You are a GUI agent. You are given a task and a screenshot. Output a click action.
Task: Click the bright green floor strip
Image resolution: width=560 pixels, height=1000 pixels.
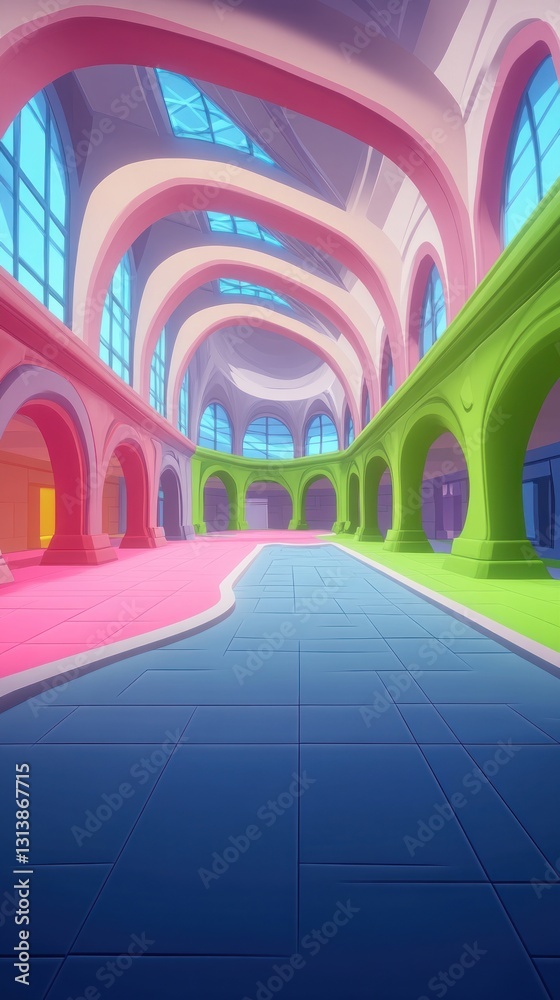click(x=472, y=593)
